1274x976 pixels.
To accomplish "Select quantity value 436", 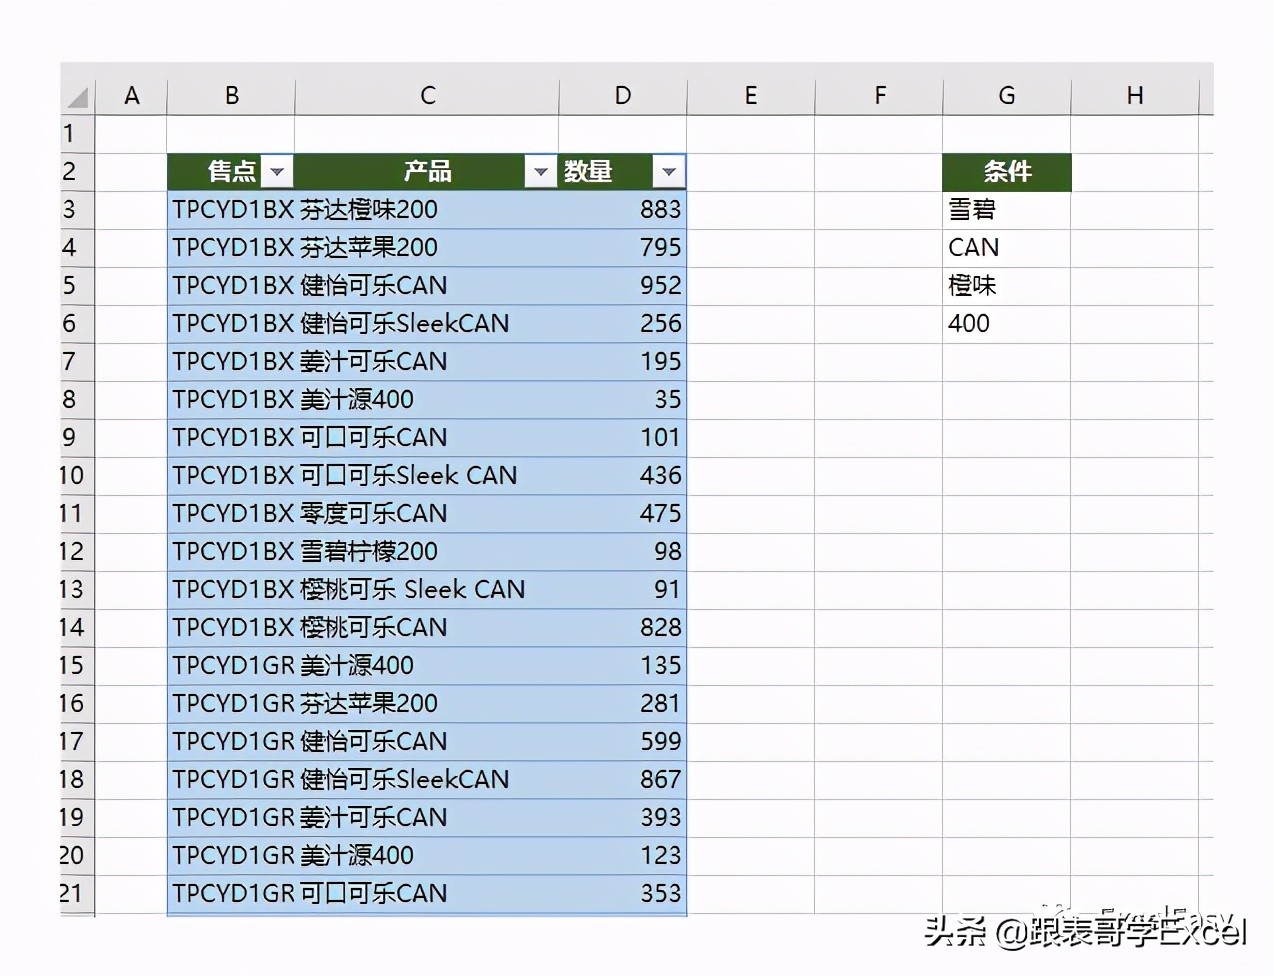I will click(623, 476).
